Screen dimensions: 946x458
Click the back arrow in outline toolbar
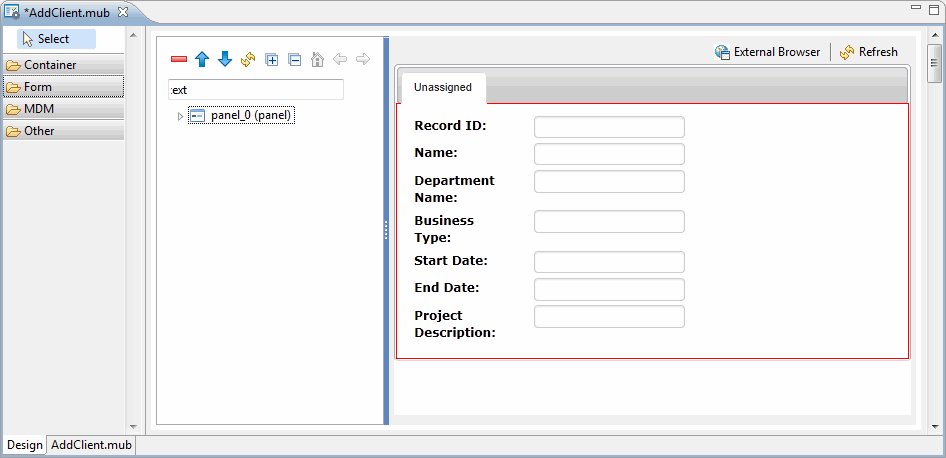point(340,59)
